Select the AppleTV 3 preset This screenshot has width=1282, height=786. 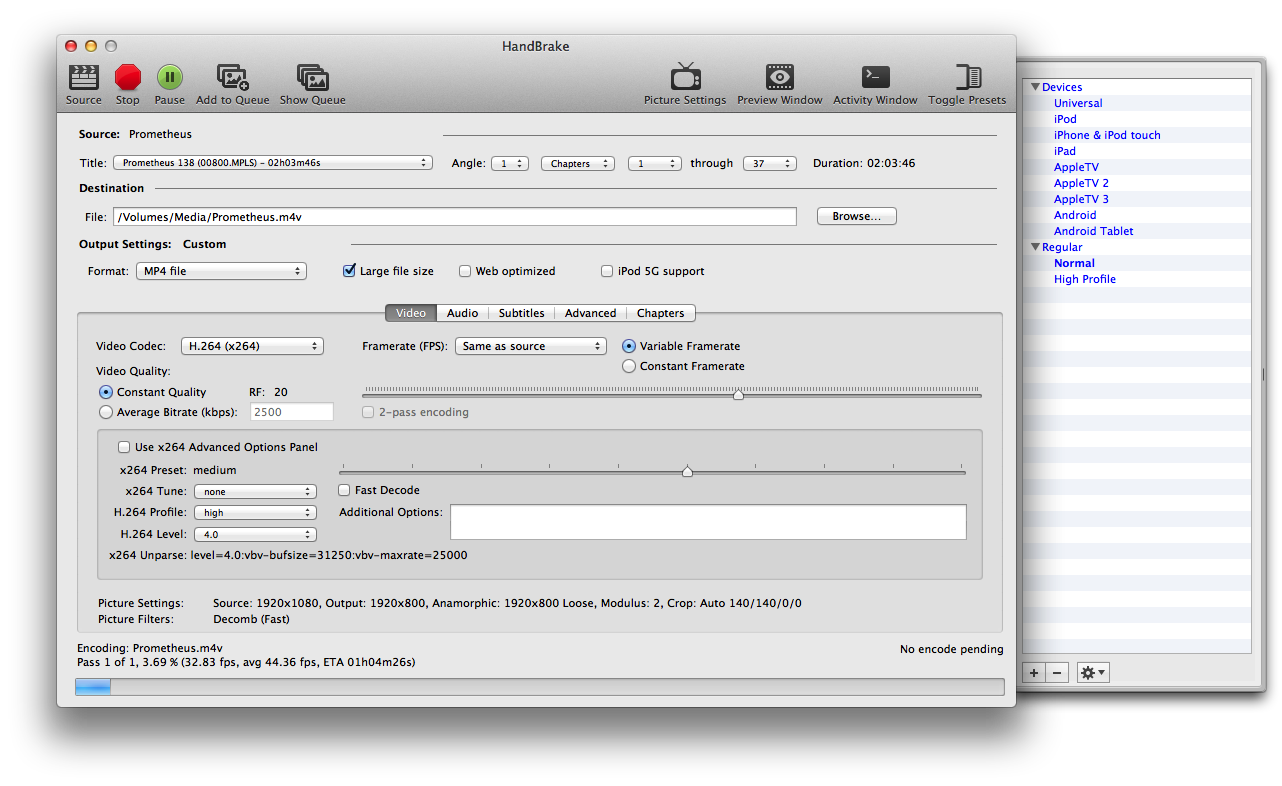coord(1081,199)
